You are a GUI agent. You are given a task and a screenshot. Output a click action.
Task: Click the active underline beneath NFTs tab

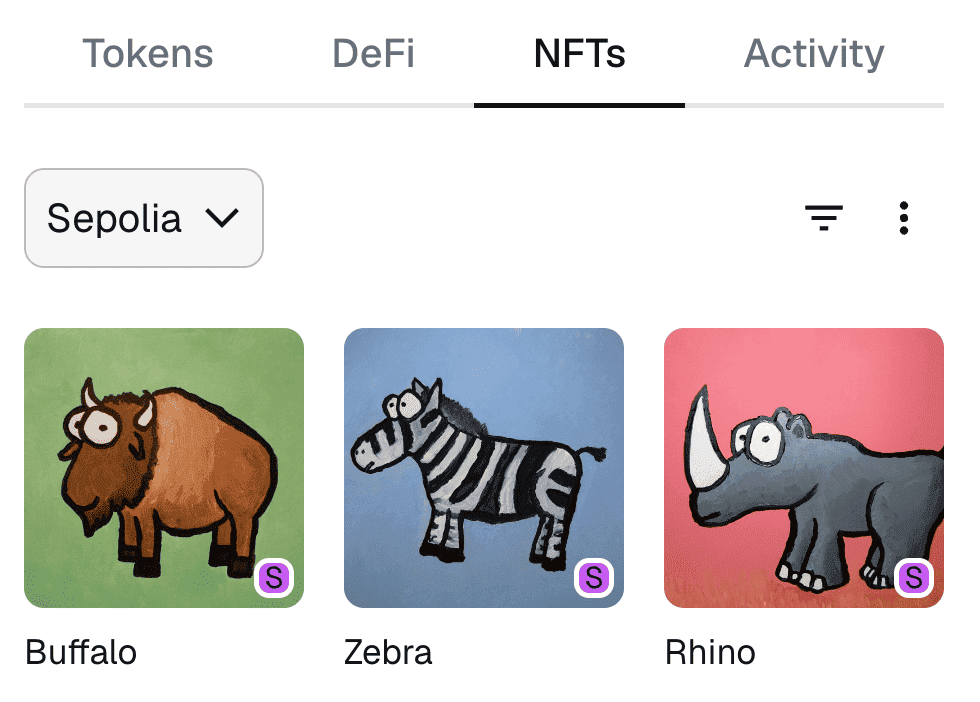(579, 105)
